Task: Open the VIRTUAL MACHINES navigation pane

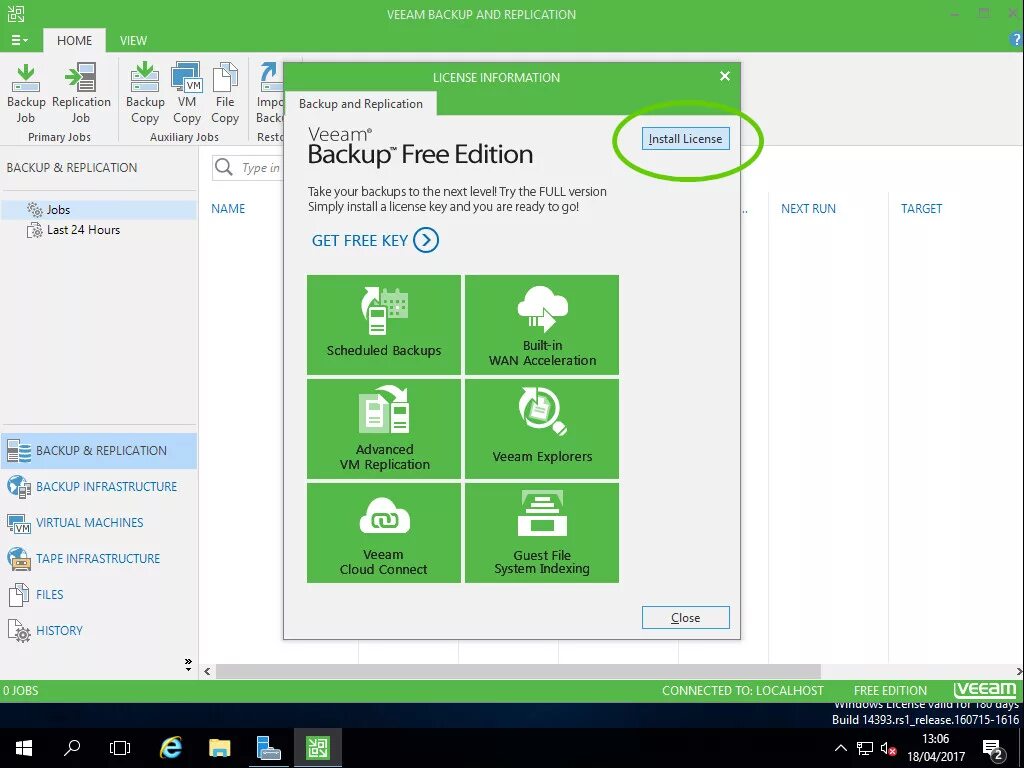Action: 99,522
